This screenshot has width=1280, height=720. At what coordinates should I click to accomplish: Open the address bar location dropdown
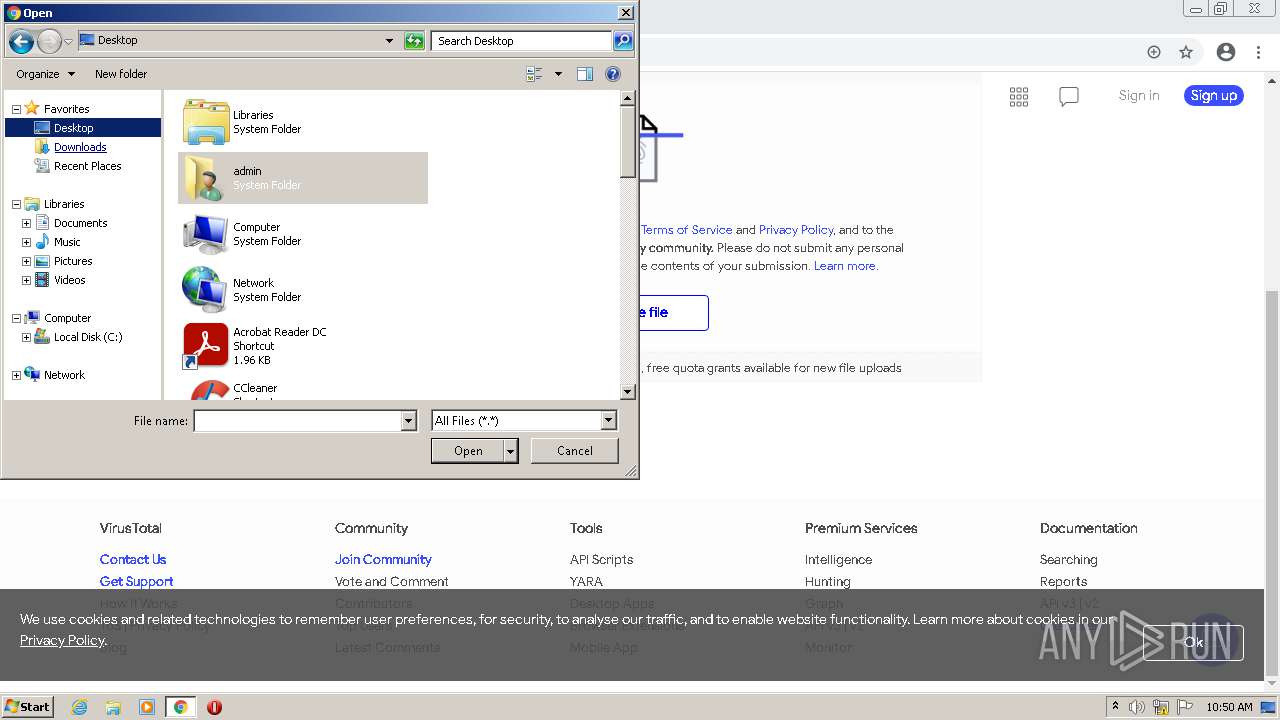coord(389,41)
